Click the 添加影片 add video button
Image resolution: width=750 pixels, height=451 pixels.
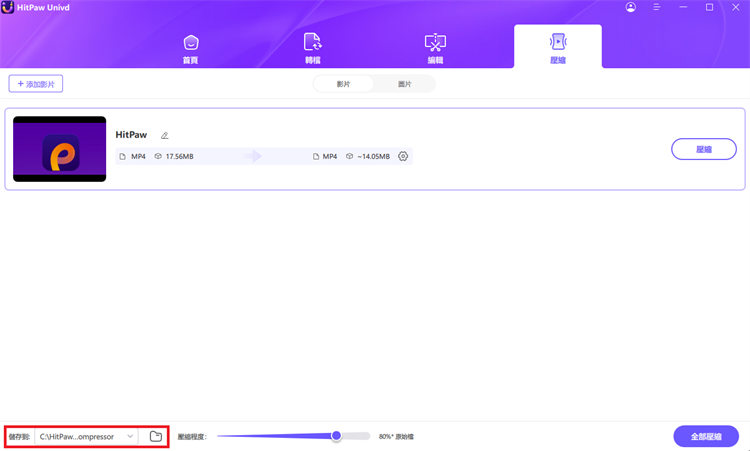(36, 84)
